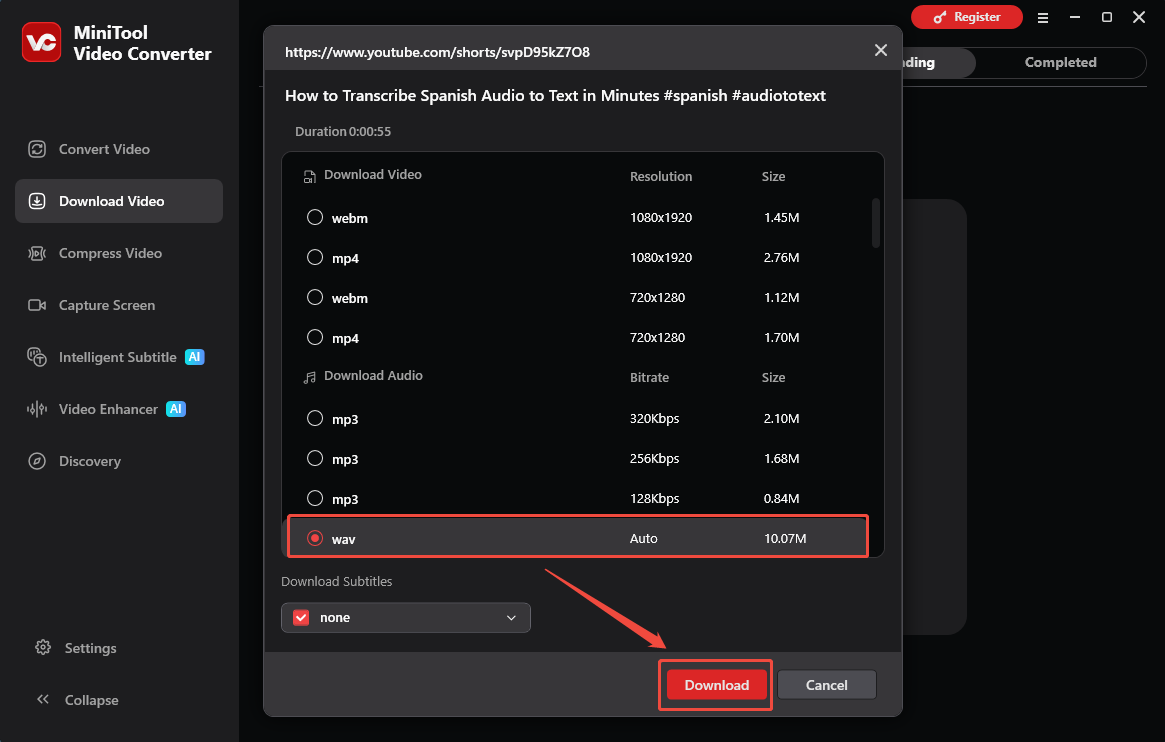Click the Settings gear icon
Viewport: 1165px width, 742px height.
43,648
